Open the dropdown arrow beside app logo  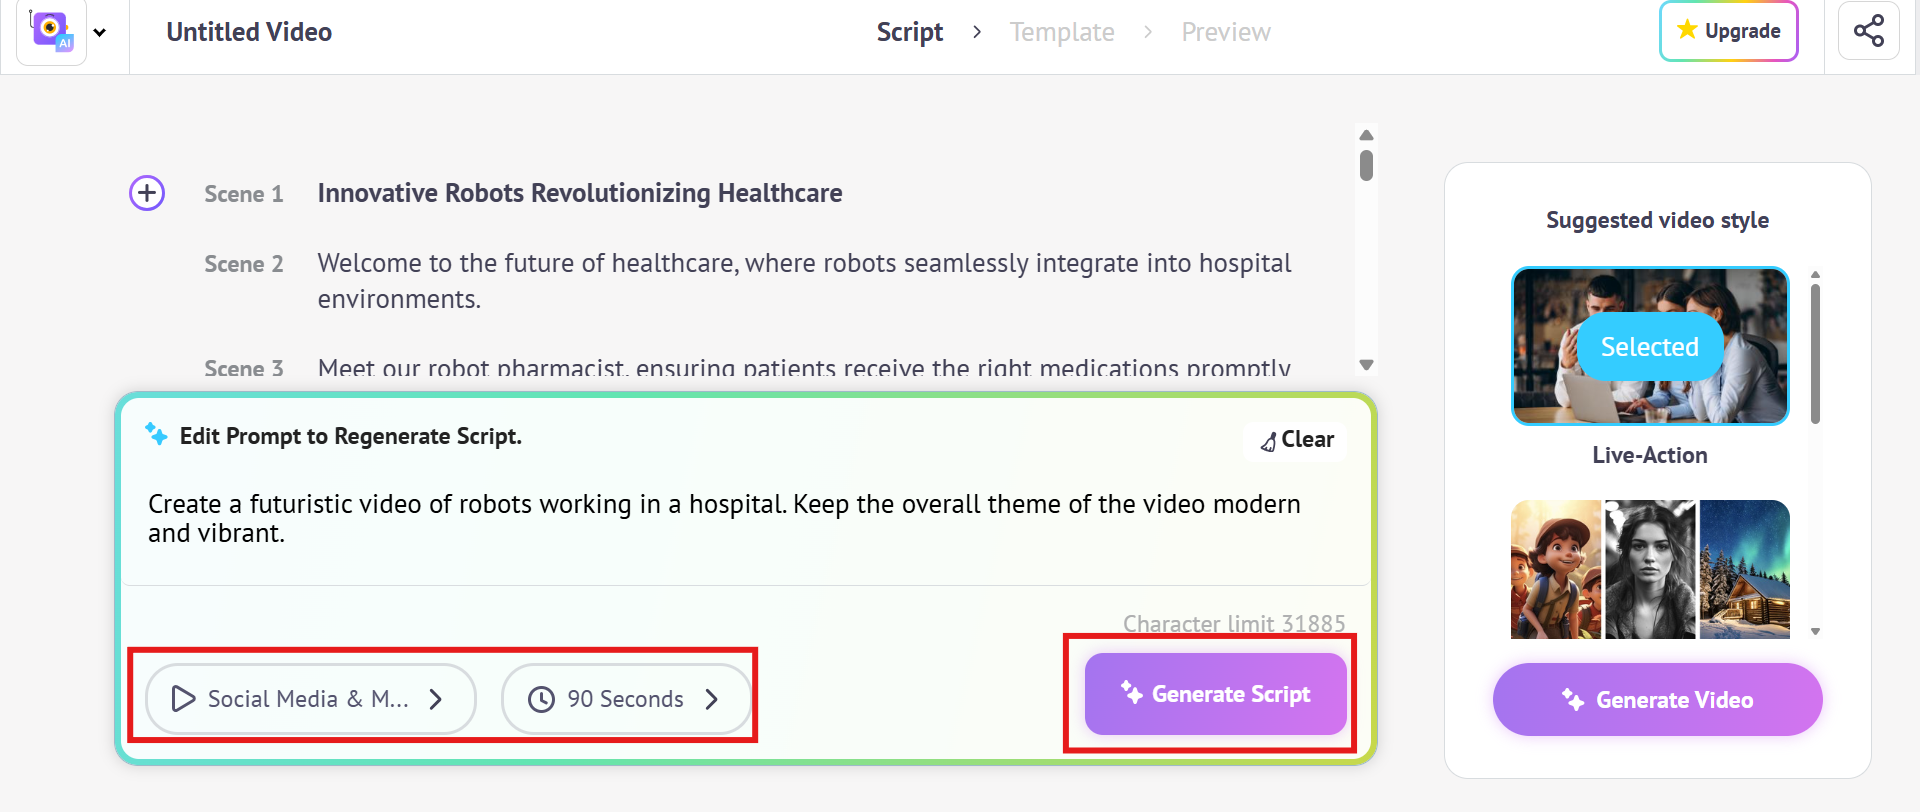pos(100,32)
